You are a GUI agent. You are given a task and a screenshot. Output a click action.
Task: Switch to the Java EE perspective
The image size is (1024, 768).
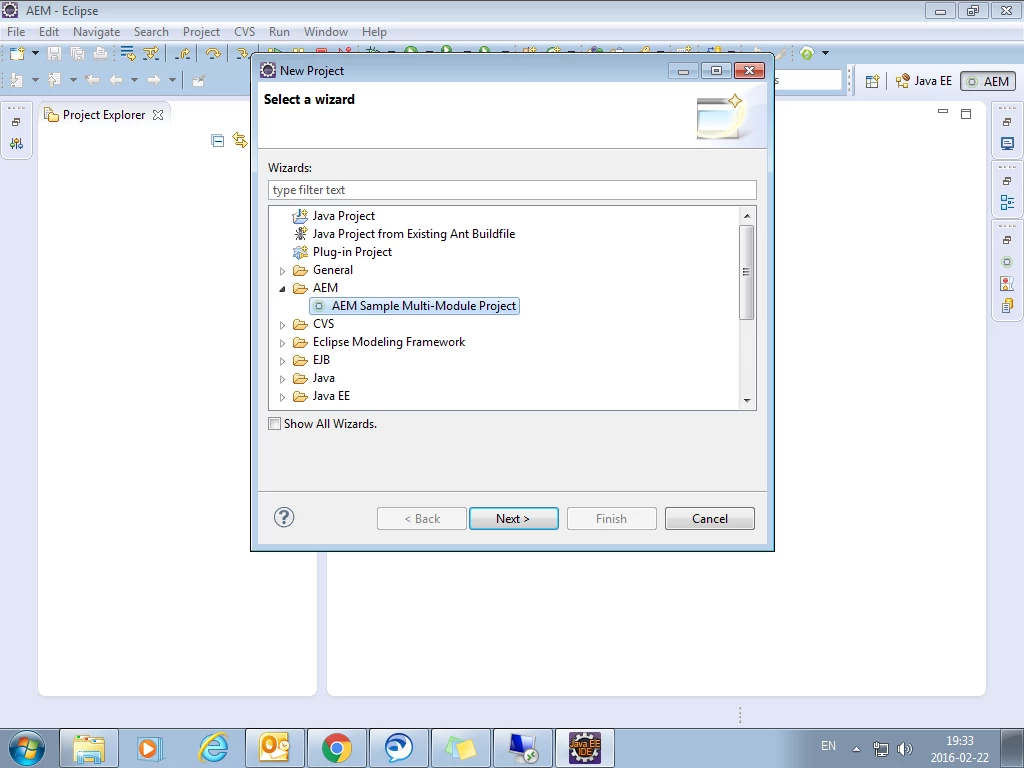[924, 81]
